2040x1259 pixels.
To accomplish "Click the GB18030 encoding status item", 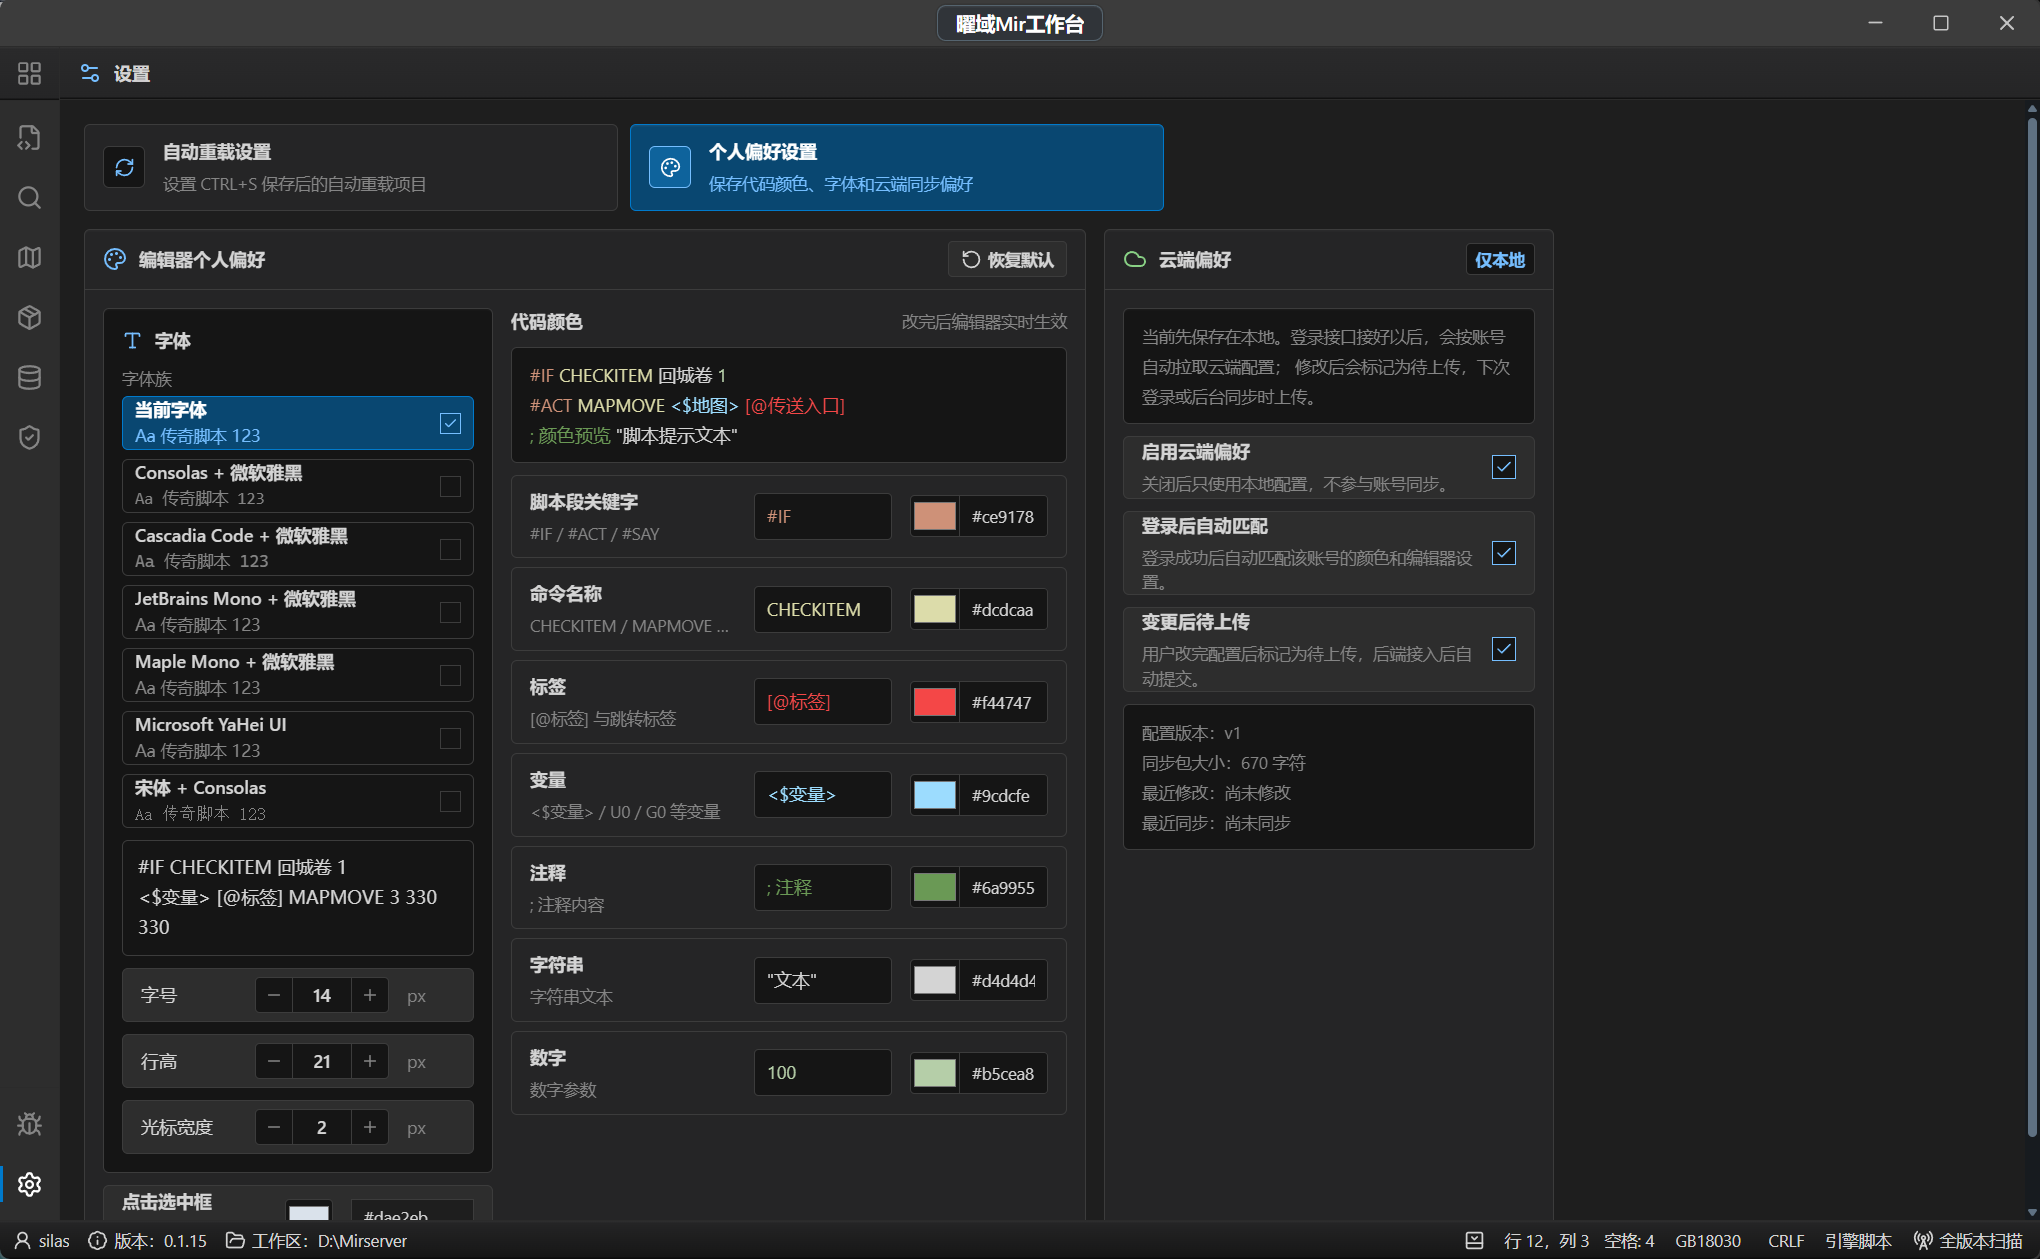I will coord(1708,1241).
